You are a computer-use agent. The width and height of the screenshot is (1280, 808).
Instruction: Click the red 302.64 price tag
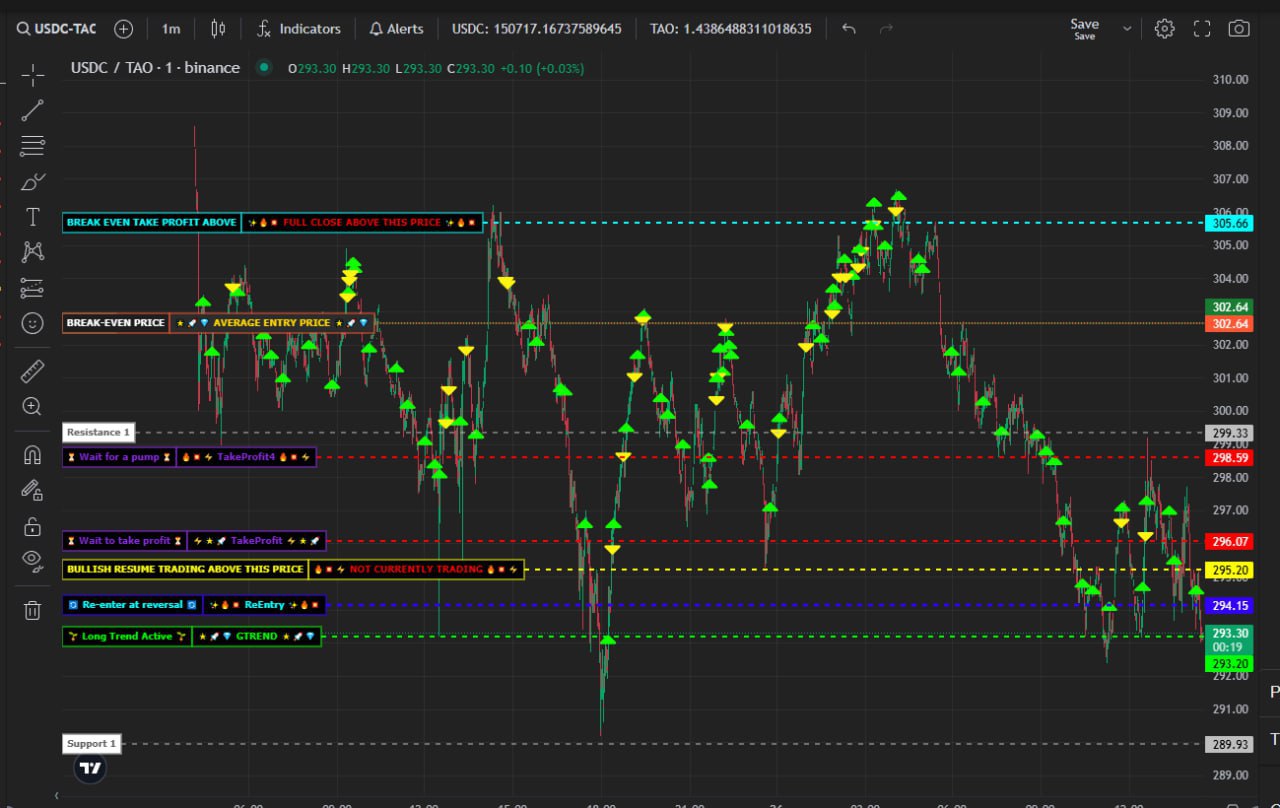[x=1231, y=324]
